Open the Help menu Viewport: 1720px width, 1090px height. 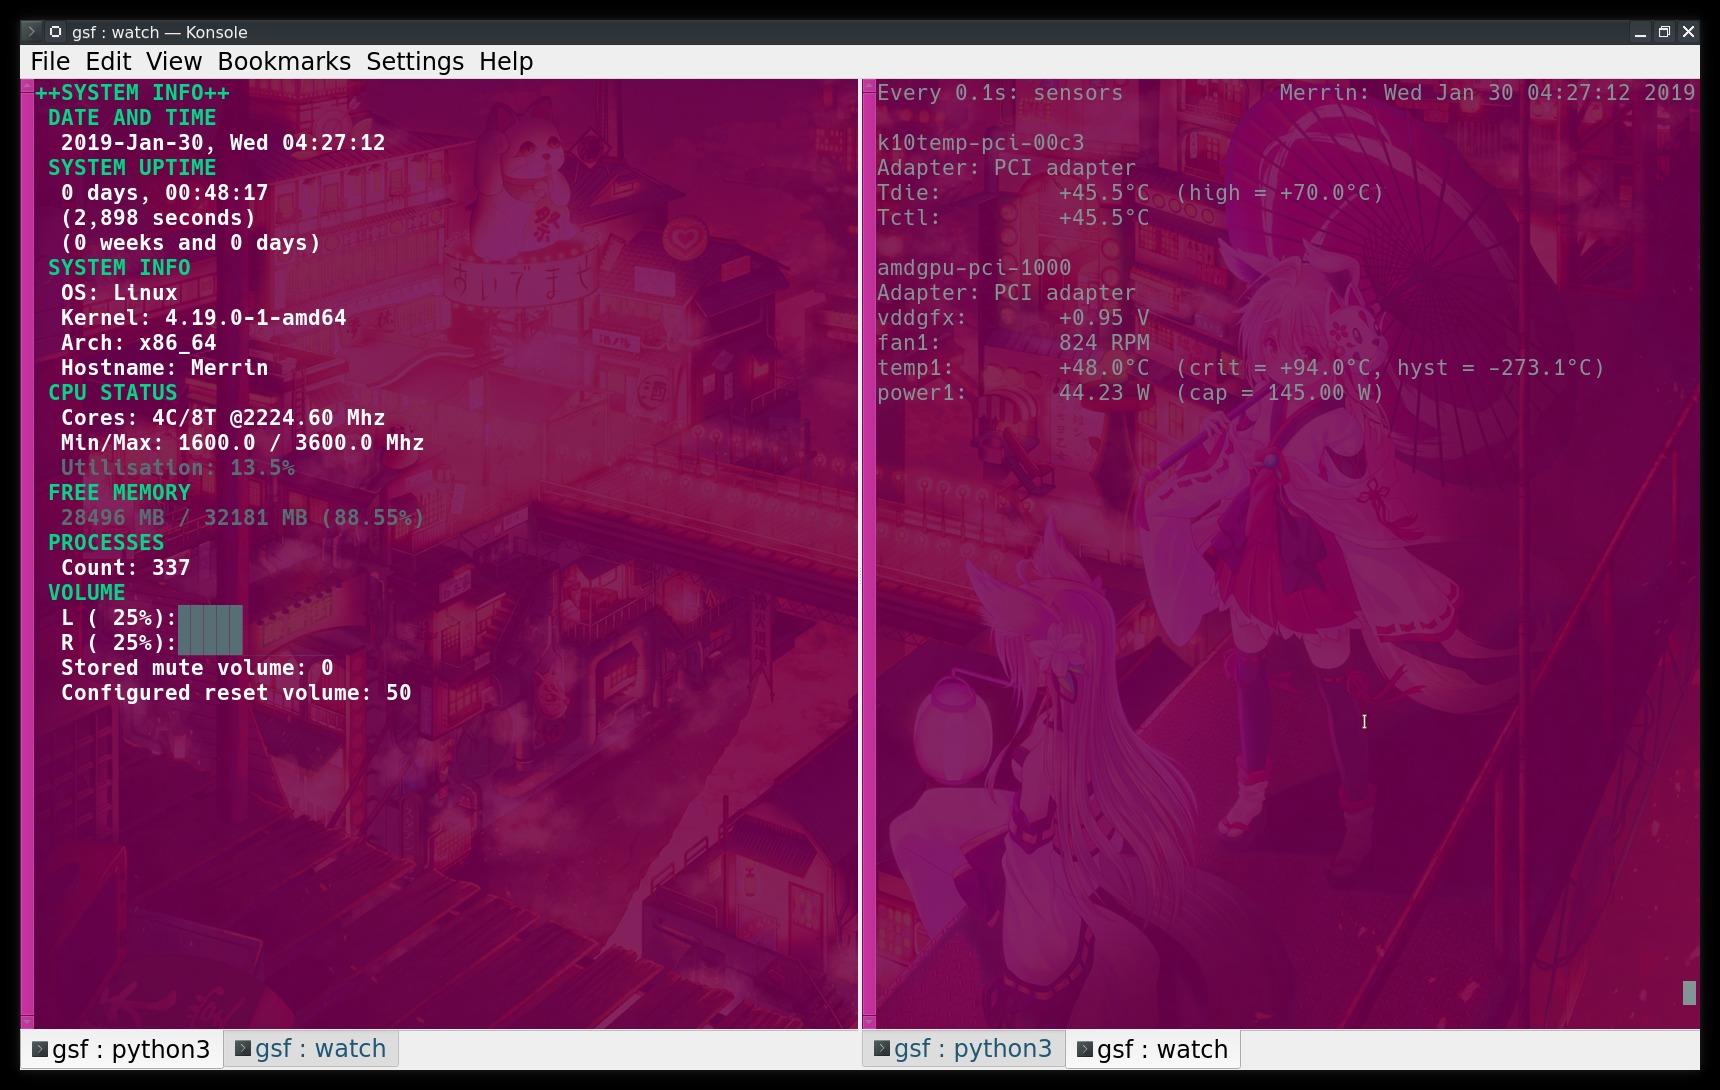tap(506, 62)
